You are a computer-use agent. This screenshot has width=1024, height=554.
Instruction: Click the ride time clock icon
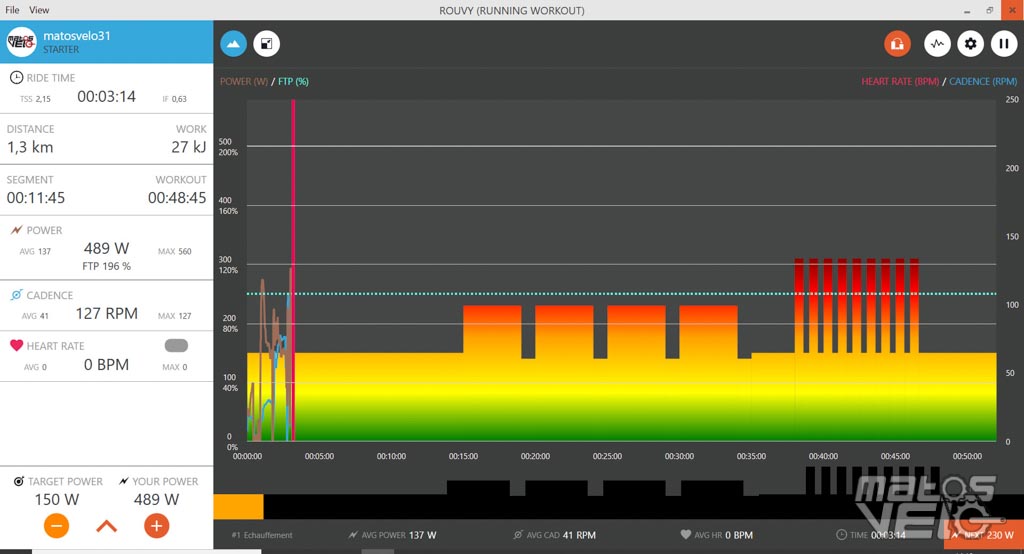[x=16, y=78]
